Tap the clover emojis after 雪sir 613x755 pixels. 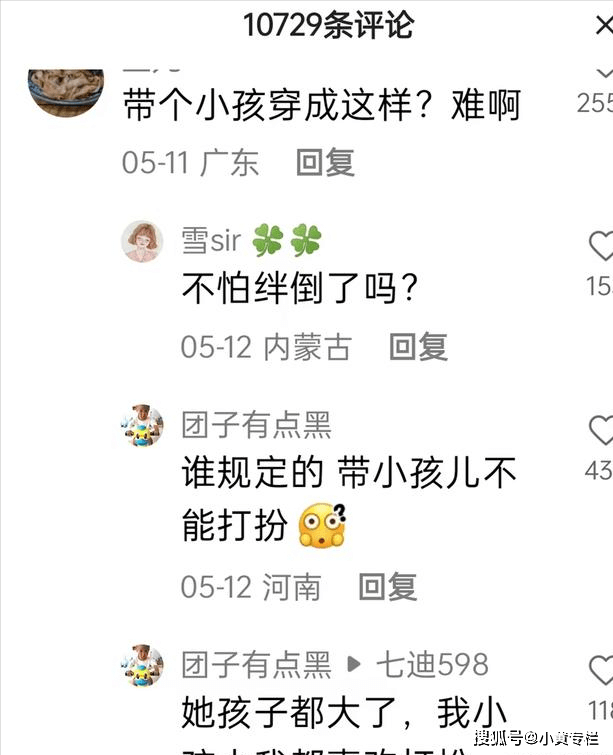coord(287,239)
